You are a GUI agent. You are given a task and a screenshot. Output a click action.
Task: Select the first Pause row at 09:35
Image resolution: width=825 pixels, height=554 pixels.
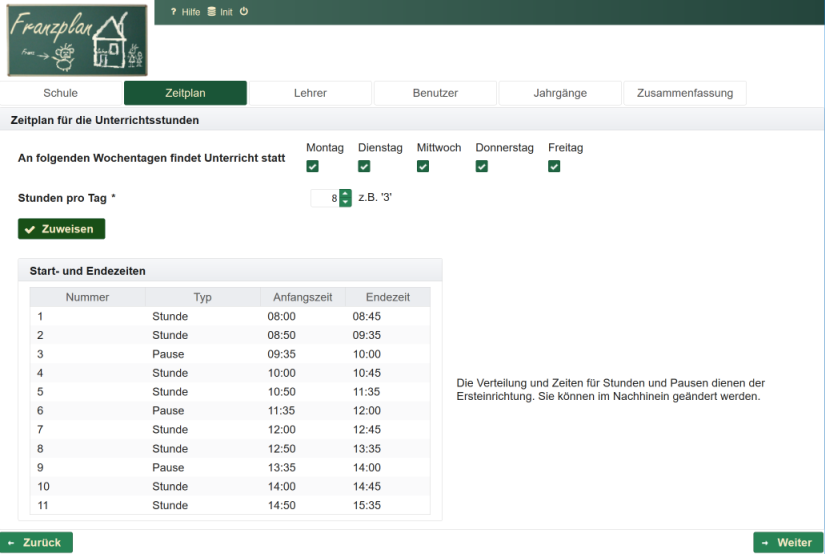(x=230, y=354)
